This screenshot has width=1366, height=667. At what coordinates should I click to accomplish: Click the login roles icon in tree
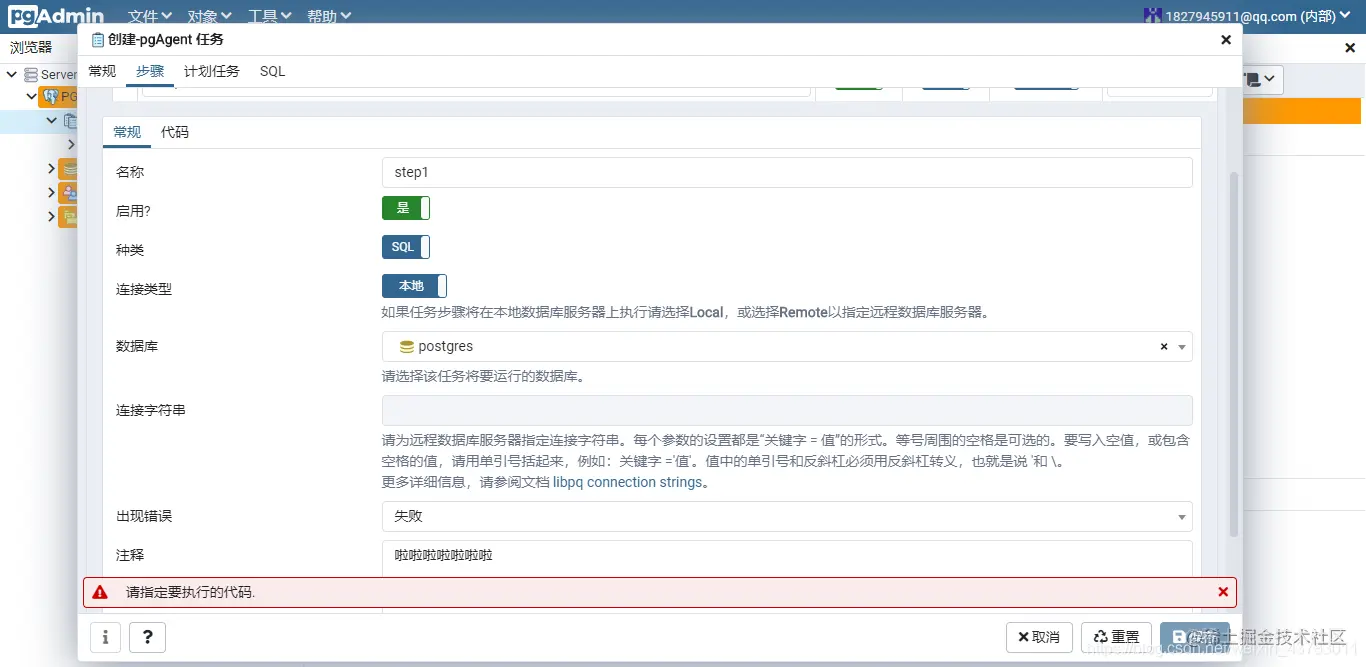point(69,192)
